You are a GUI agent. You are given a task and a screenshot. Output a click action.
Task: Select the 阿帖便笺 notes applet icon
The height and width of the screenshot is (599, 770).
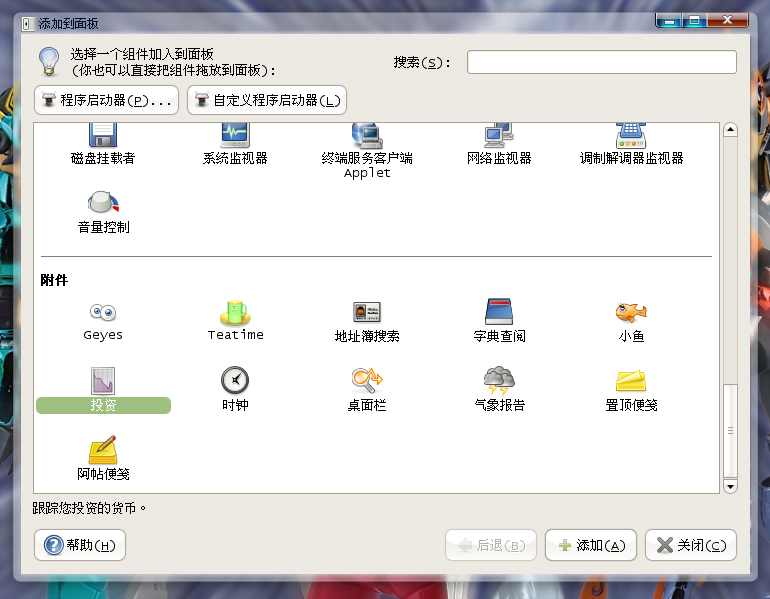click(103, 450)
